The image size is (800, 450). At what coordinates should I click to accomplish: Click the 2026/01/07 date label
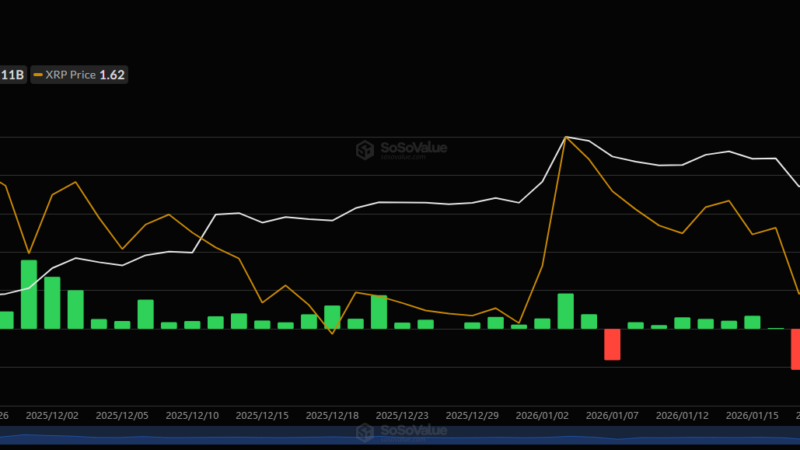612,416
